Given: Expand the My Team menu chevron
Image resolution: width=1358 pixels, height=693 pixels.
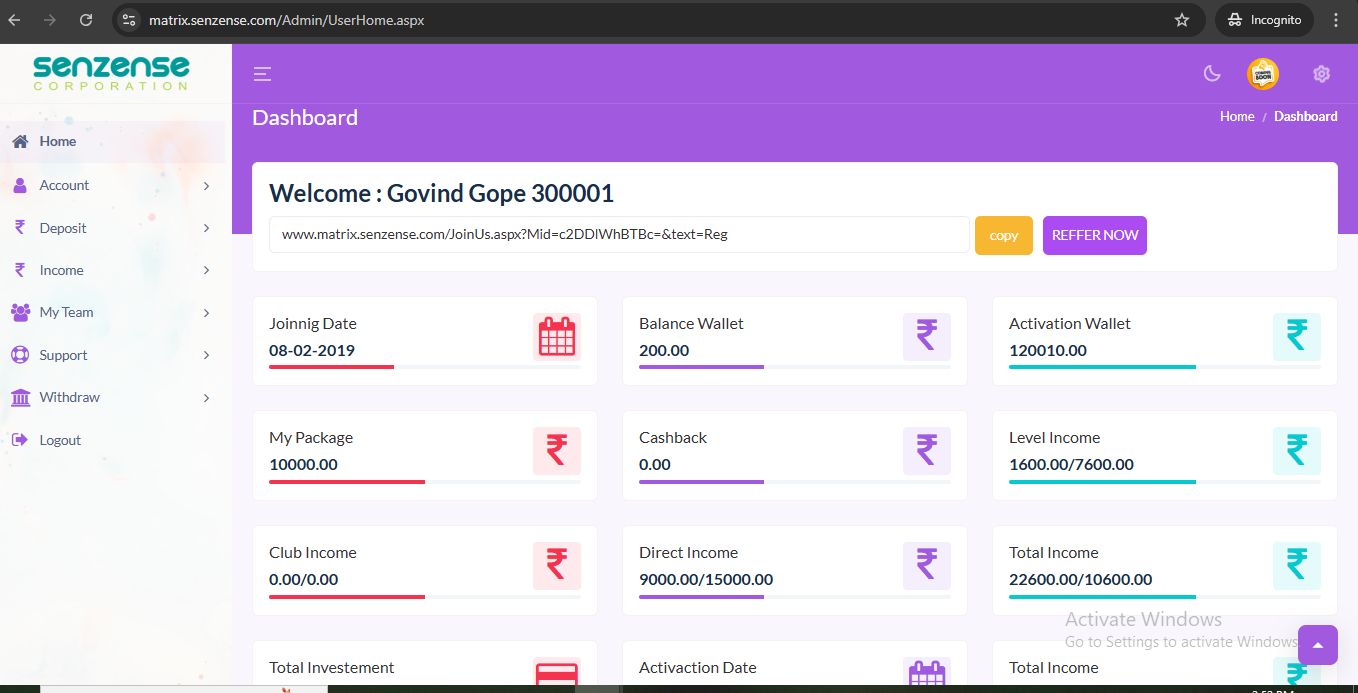Looking at the screenshot, I should tap(206, 313).
